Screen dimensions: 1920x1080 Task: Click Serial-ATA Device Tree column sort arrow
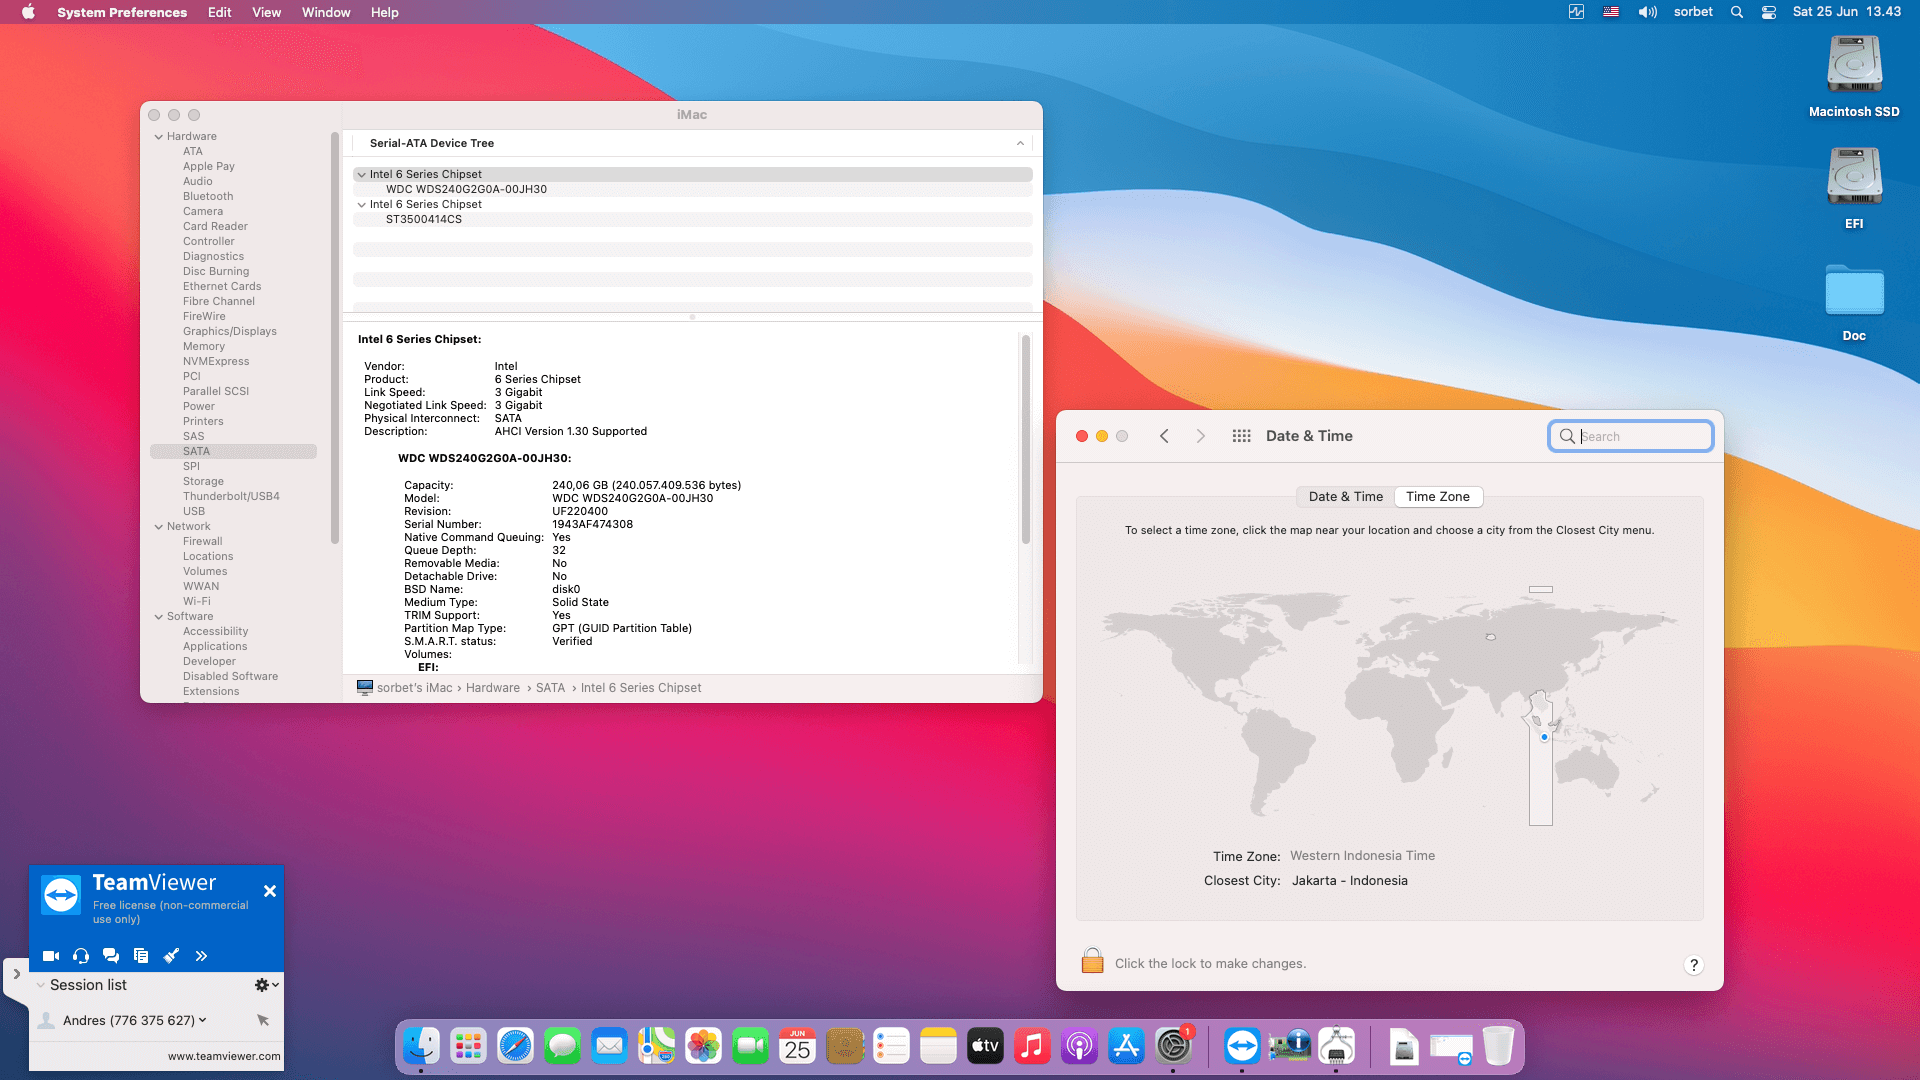[1020, 143]
